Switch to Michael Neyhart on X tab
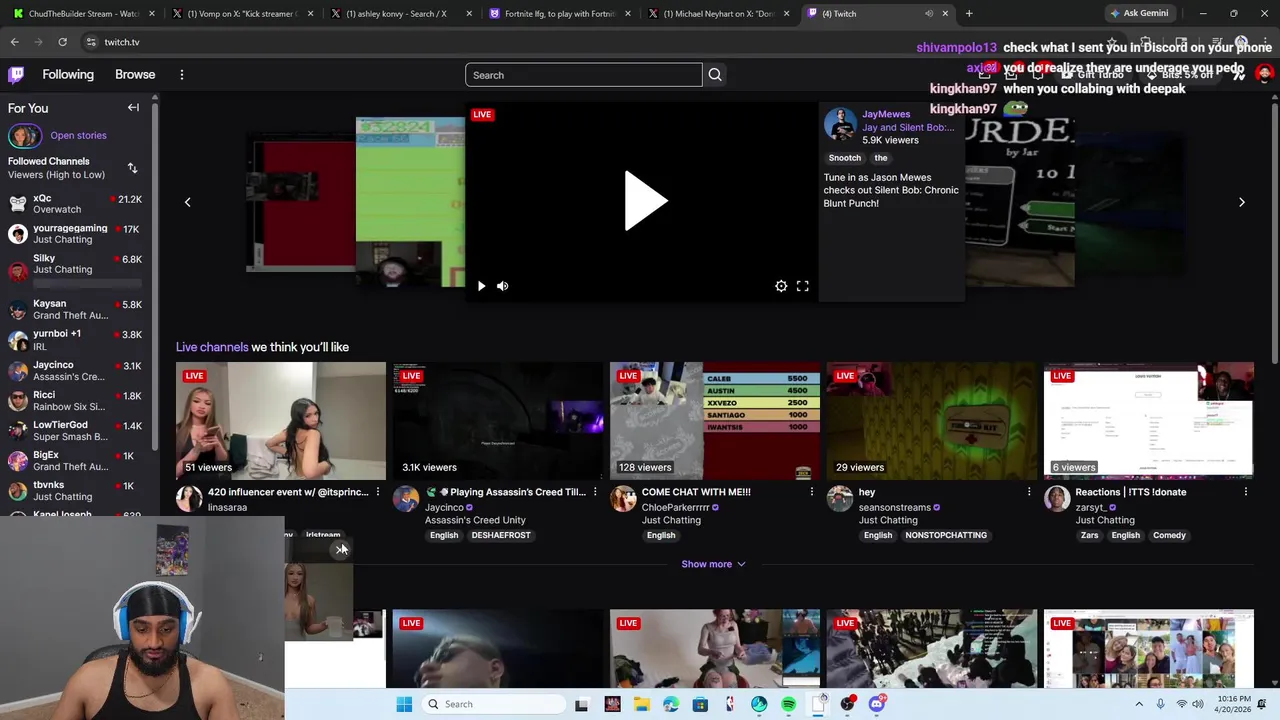1280x720 pixels. click(x=718, y=14)
